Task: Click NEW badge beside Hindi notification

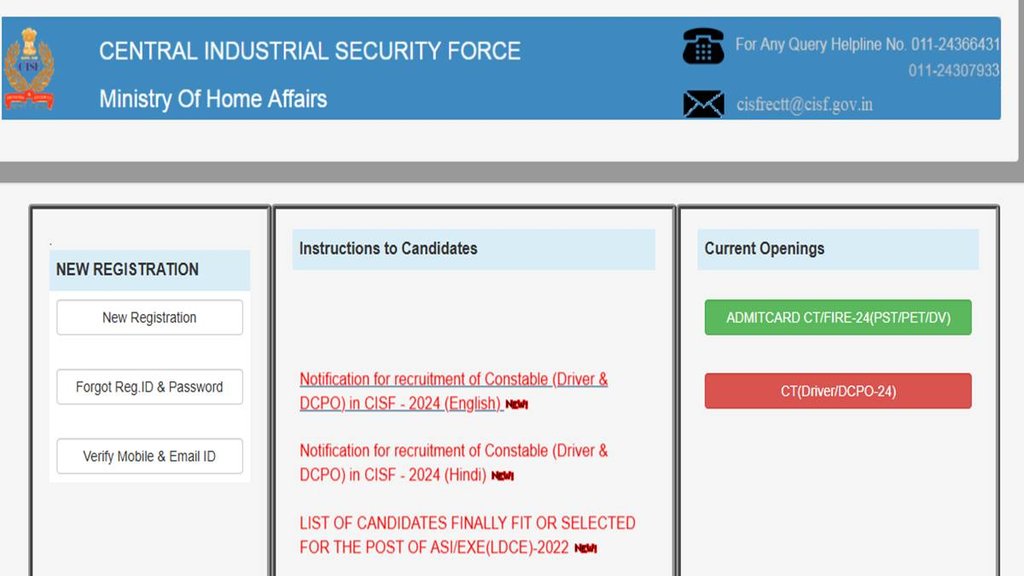Action: [x=502, y=476]
